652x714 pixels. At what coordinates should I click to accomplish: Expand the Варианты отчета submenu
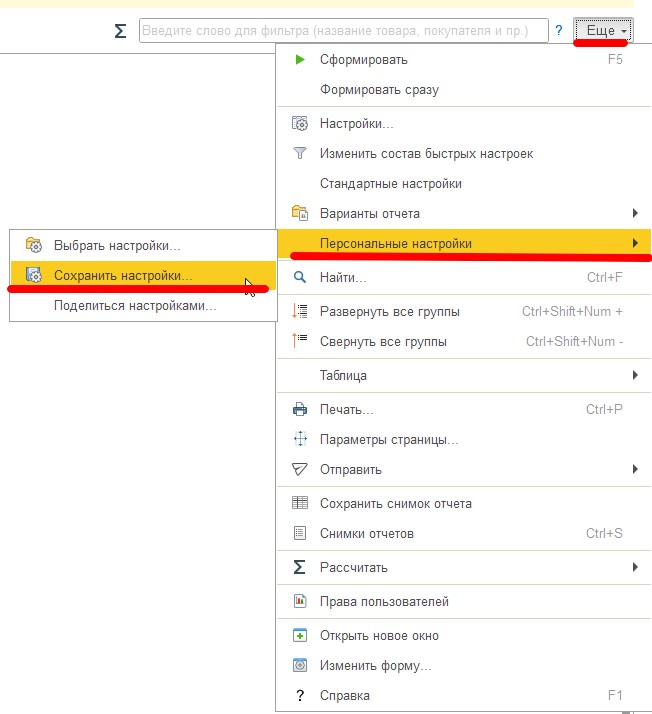[635, 213]
